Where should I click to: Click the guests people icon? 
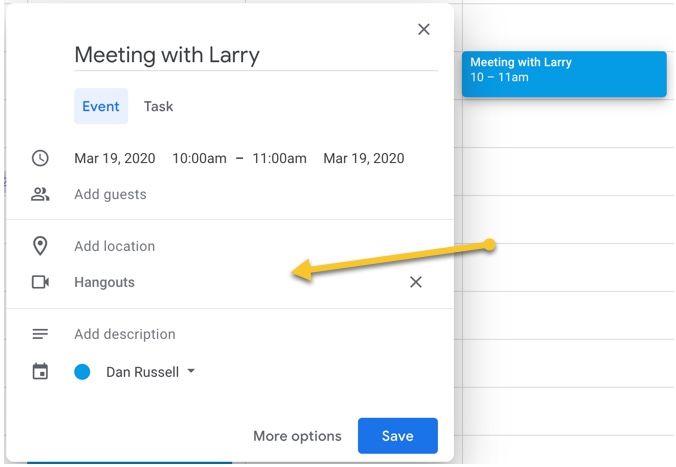coord(40,195)
